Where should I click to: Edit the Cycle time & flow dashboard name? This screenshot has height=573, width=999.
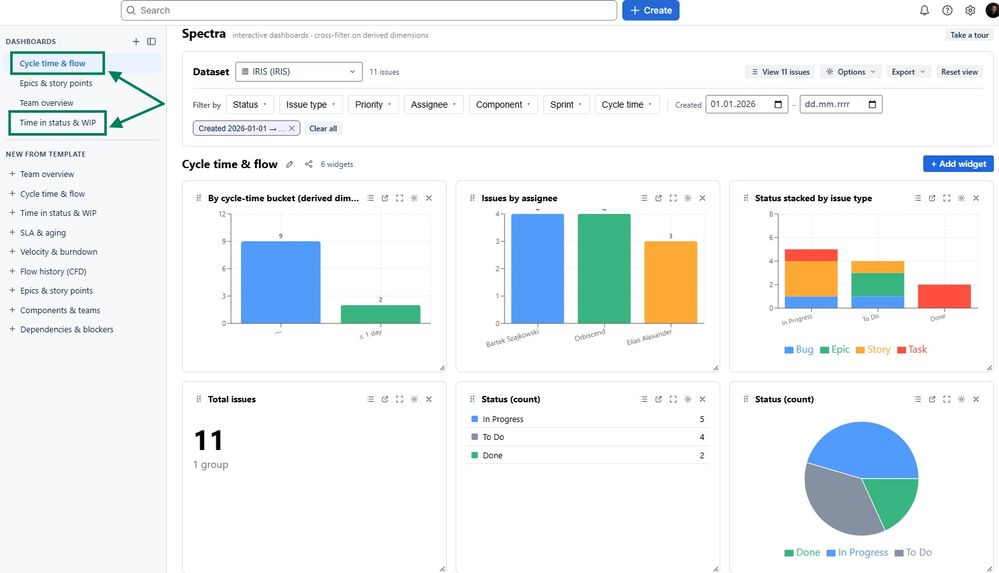tap(289, 164)
